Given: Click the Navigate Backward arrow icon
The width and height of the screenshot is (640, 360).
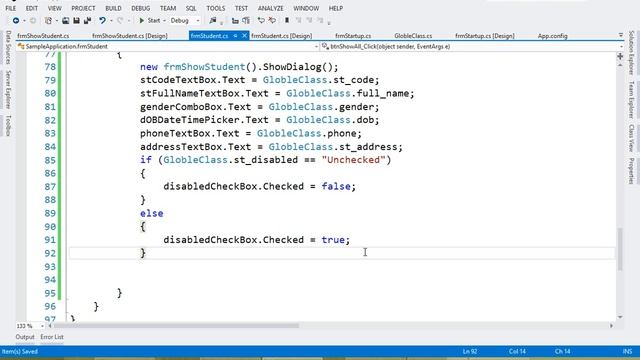Looking at the screenshot, I should 16,20.
